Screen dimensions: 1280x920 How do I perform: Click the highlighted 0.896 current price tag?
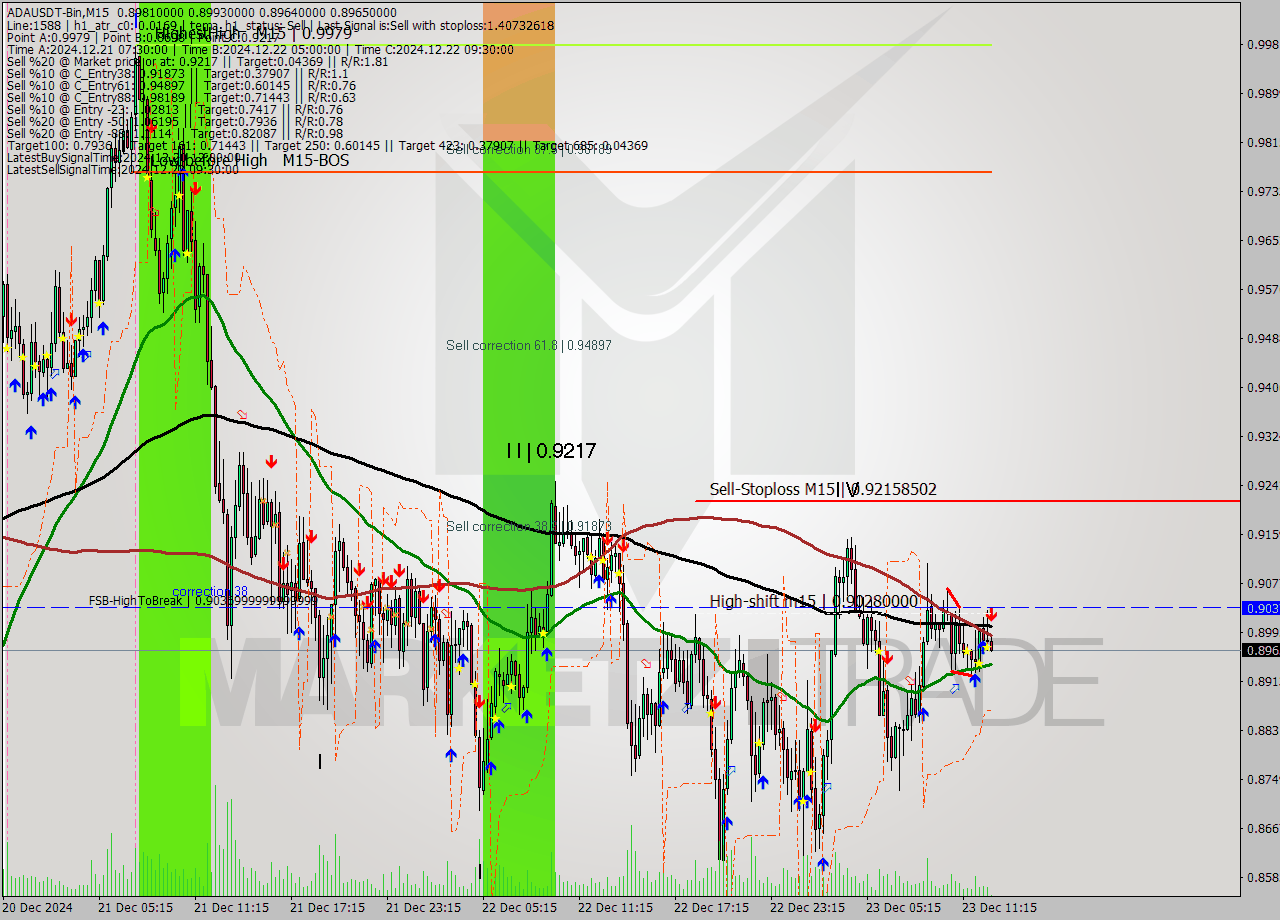tap(1260, 650)
